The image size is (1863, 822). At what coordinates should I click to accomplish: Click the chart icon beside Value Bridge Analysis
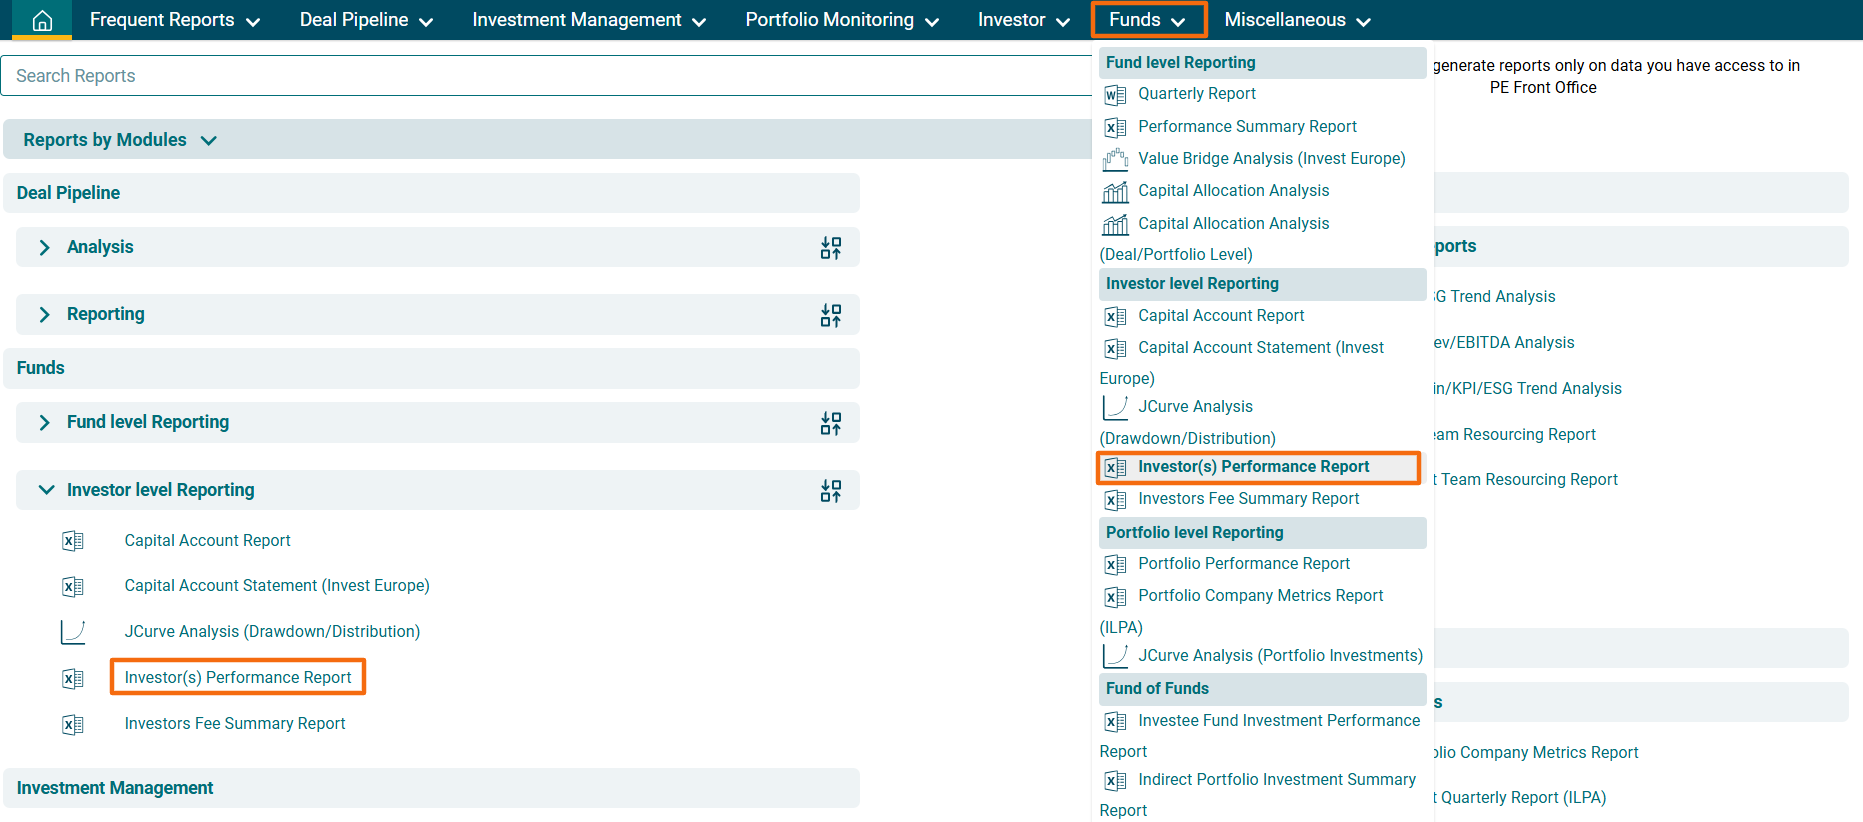[1115, 160]
